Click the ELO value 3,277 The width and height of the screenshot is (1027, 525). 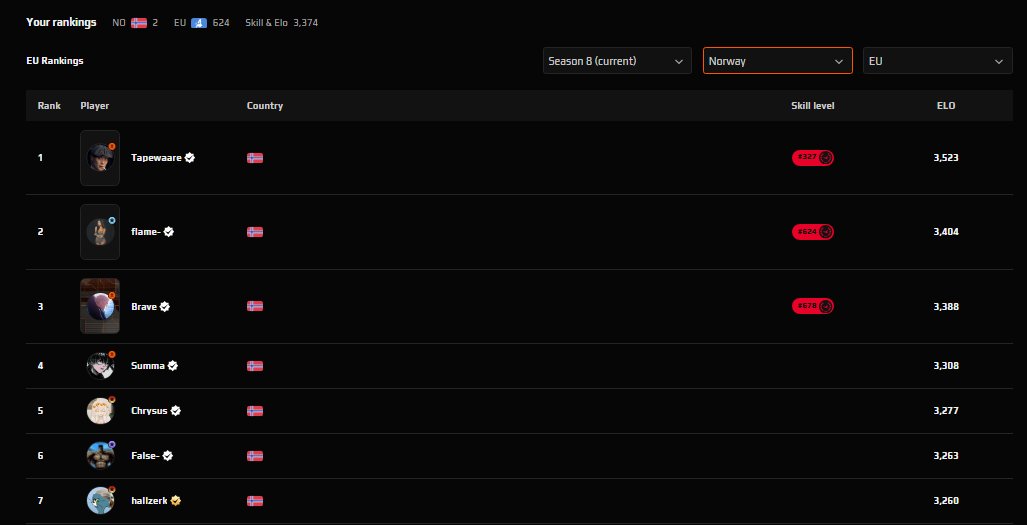[x=946, y=411]
